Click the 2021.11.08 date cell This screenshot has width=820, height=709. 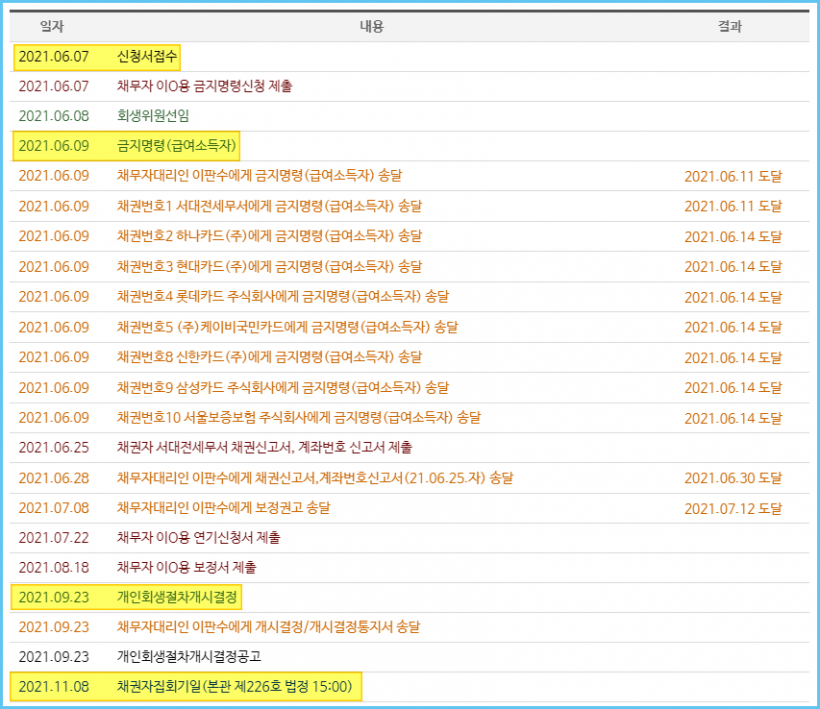point(54,687)
